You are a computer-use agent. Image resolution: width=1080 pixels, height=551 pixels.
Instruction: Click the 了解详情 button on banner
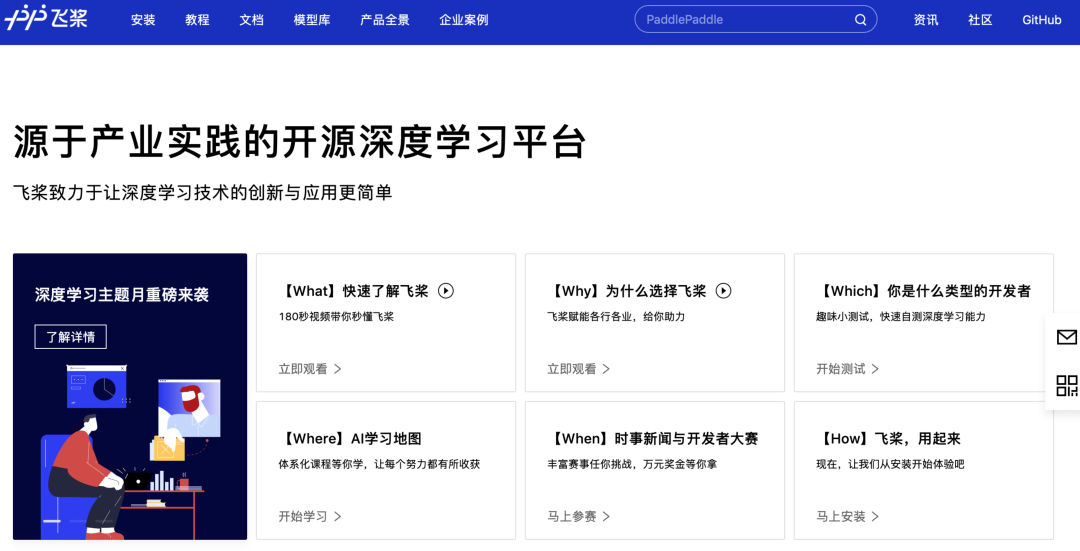click(x=71, y=337)
